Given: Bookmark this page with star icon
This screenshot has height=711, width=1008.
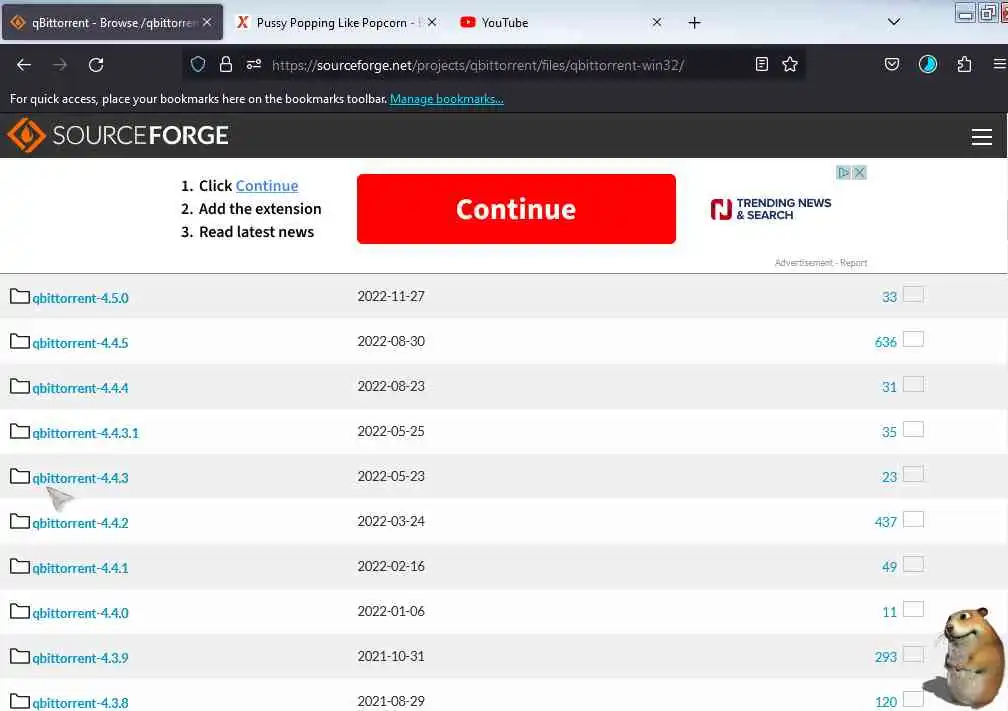Looking at the screenshot, I should (790, 64).
